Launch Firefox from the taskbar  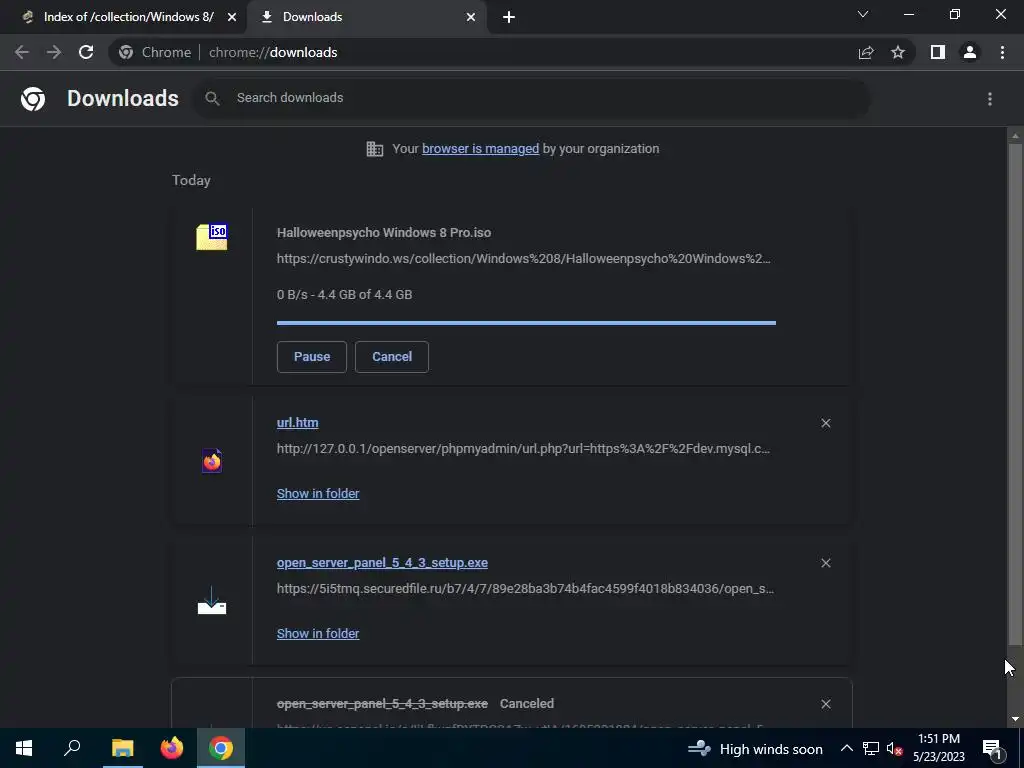pos(172,748)
